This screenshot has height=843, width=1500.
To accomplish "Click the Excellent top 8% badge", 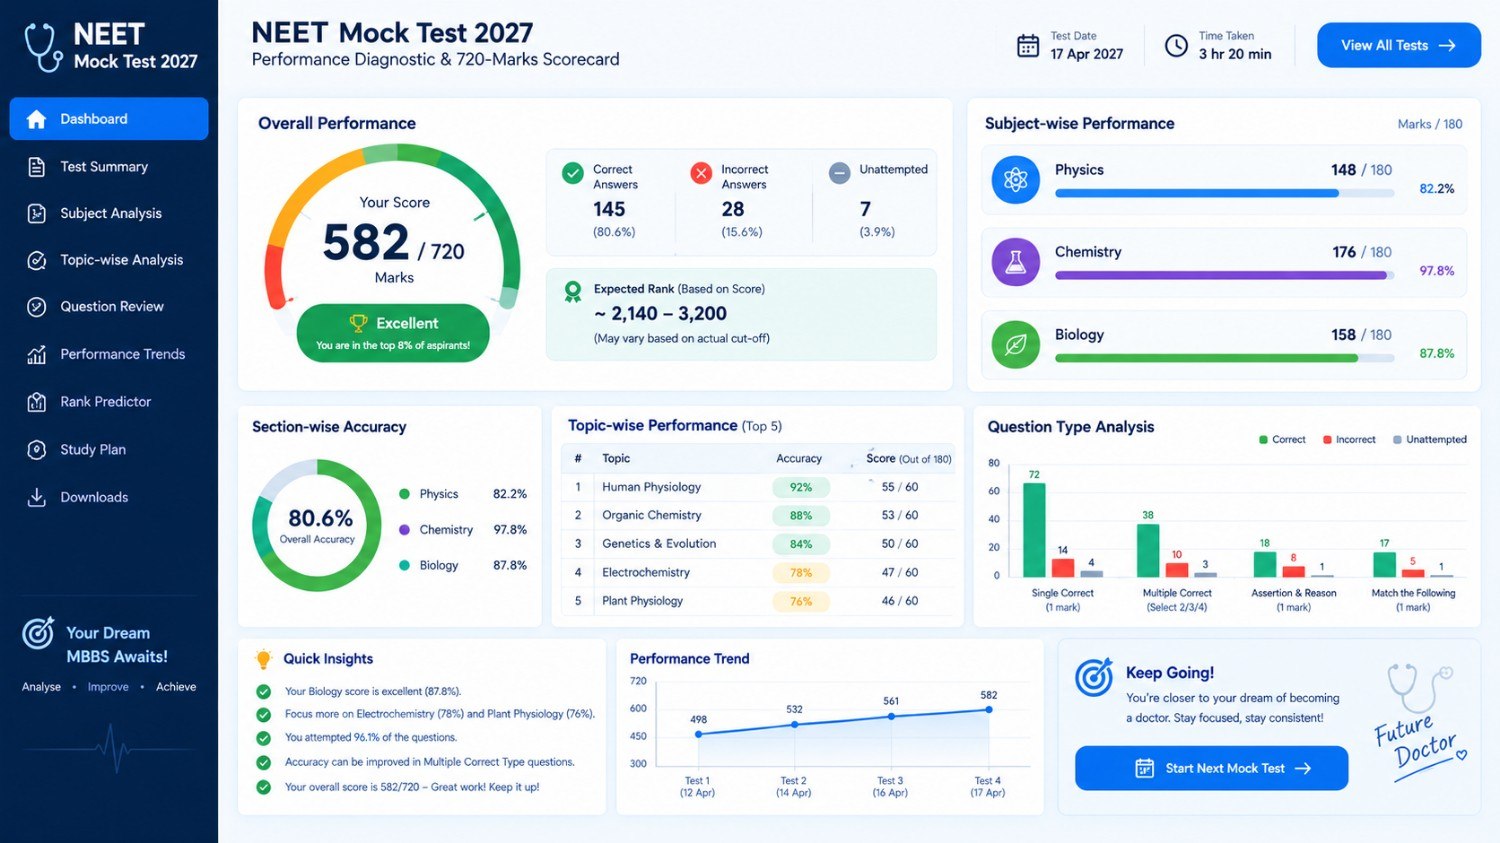I will tap(393, 333).
